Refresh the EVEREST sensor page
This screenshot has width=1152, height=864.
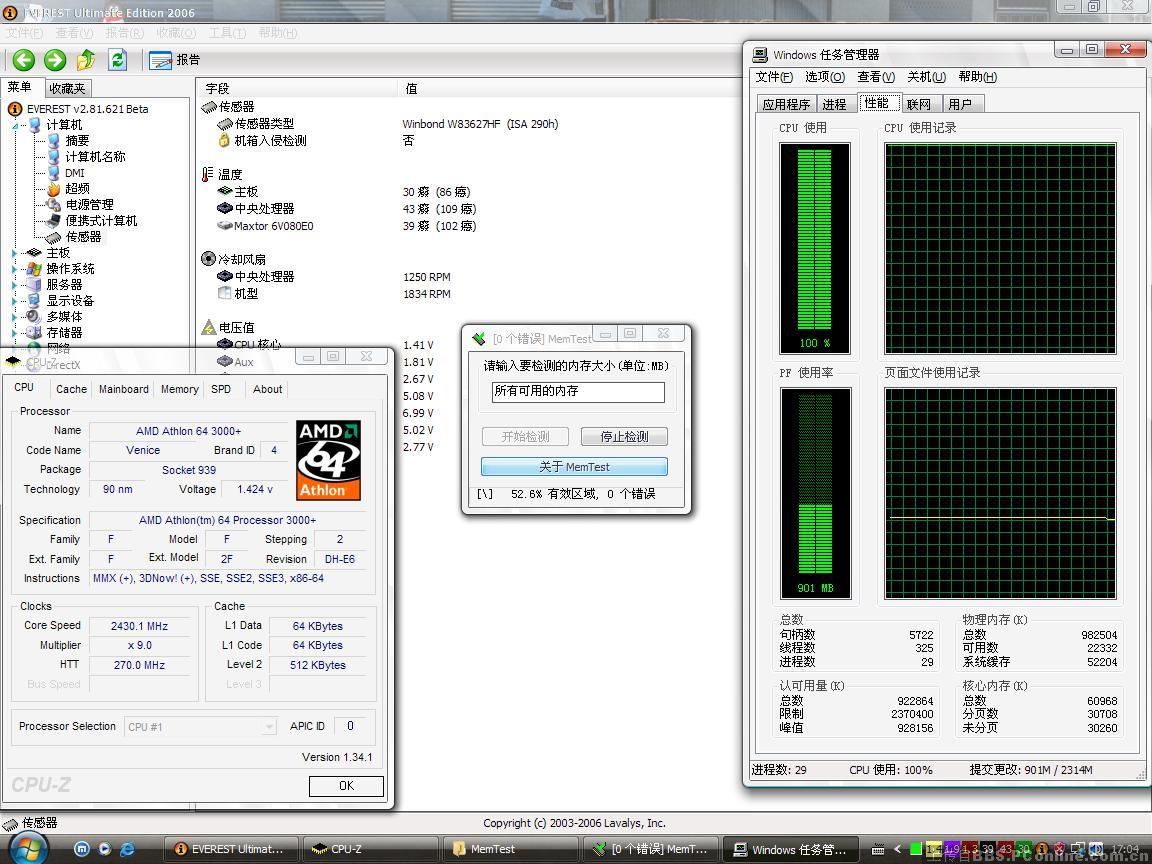pos(118,60)
